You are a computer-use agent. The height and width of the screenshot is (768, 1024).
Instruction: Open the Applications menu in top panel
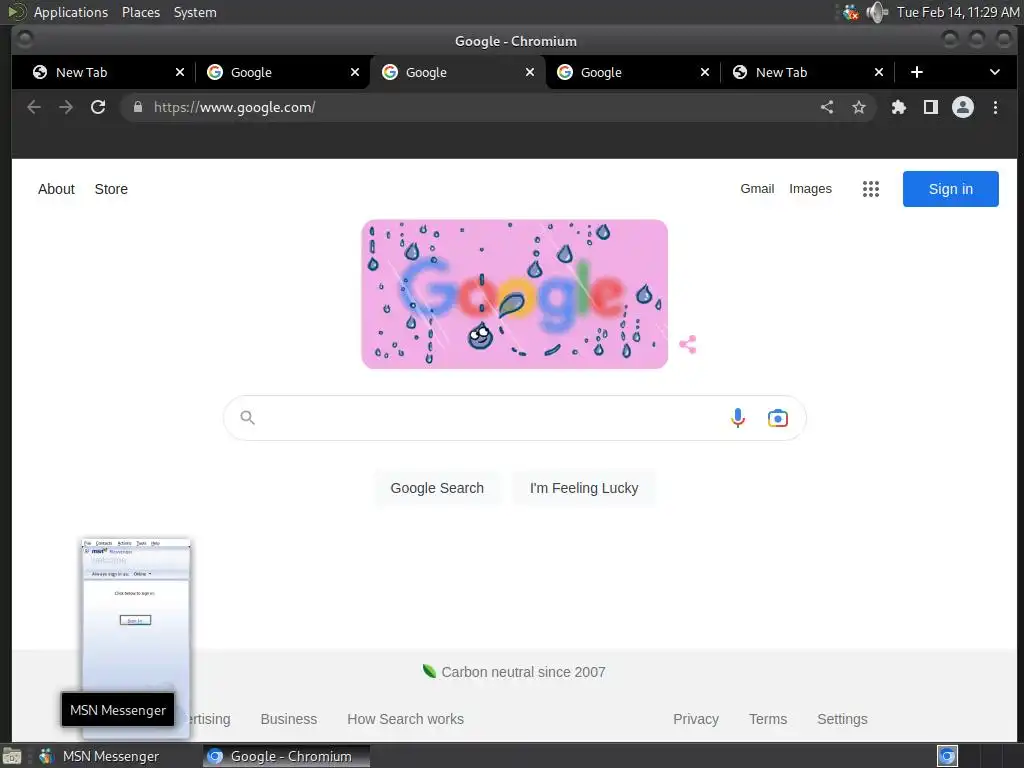click(x=71, y=12)
